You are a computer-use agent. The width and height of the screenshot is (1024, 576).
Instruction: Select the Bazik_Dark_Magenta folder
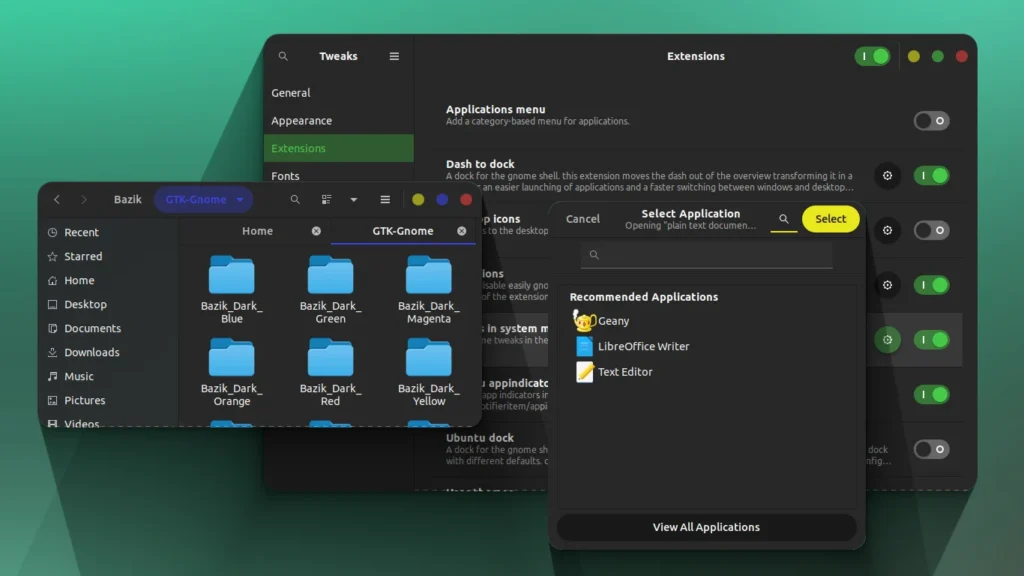point(428,290)
